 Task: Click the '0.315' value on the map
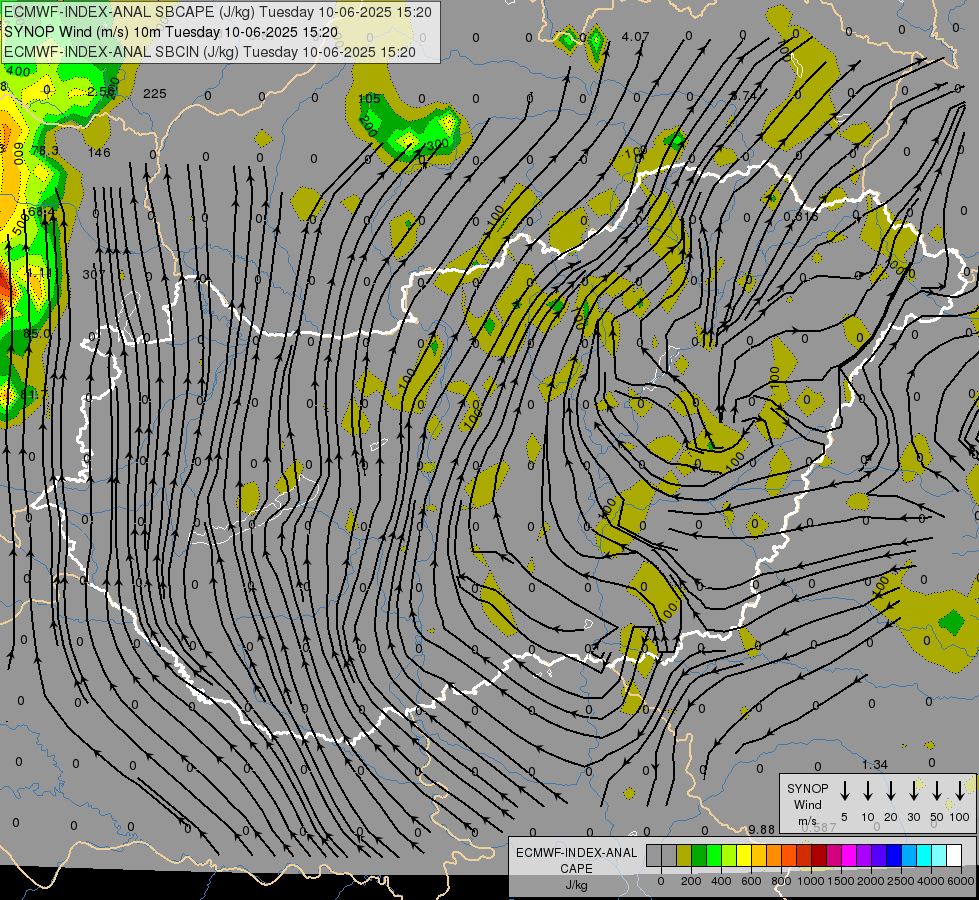point(800,217)
